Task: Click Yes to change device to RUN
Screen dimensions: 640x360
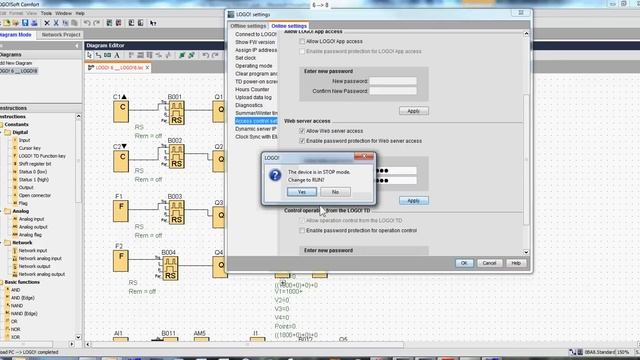Action: pos(302,192)
